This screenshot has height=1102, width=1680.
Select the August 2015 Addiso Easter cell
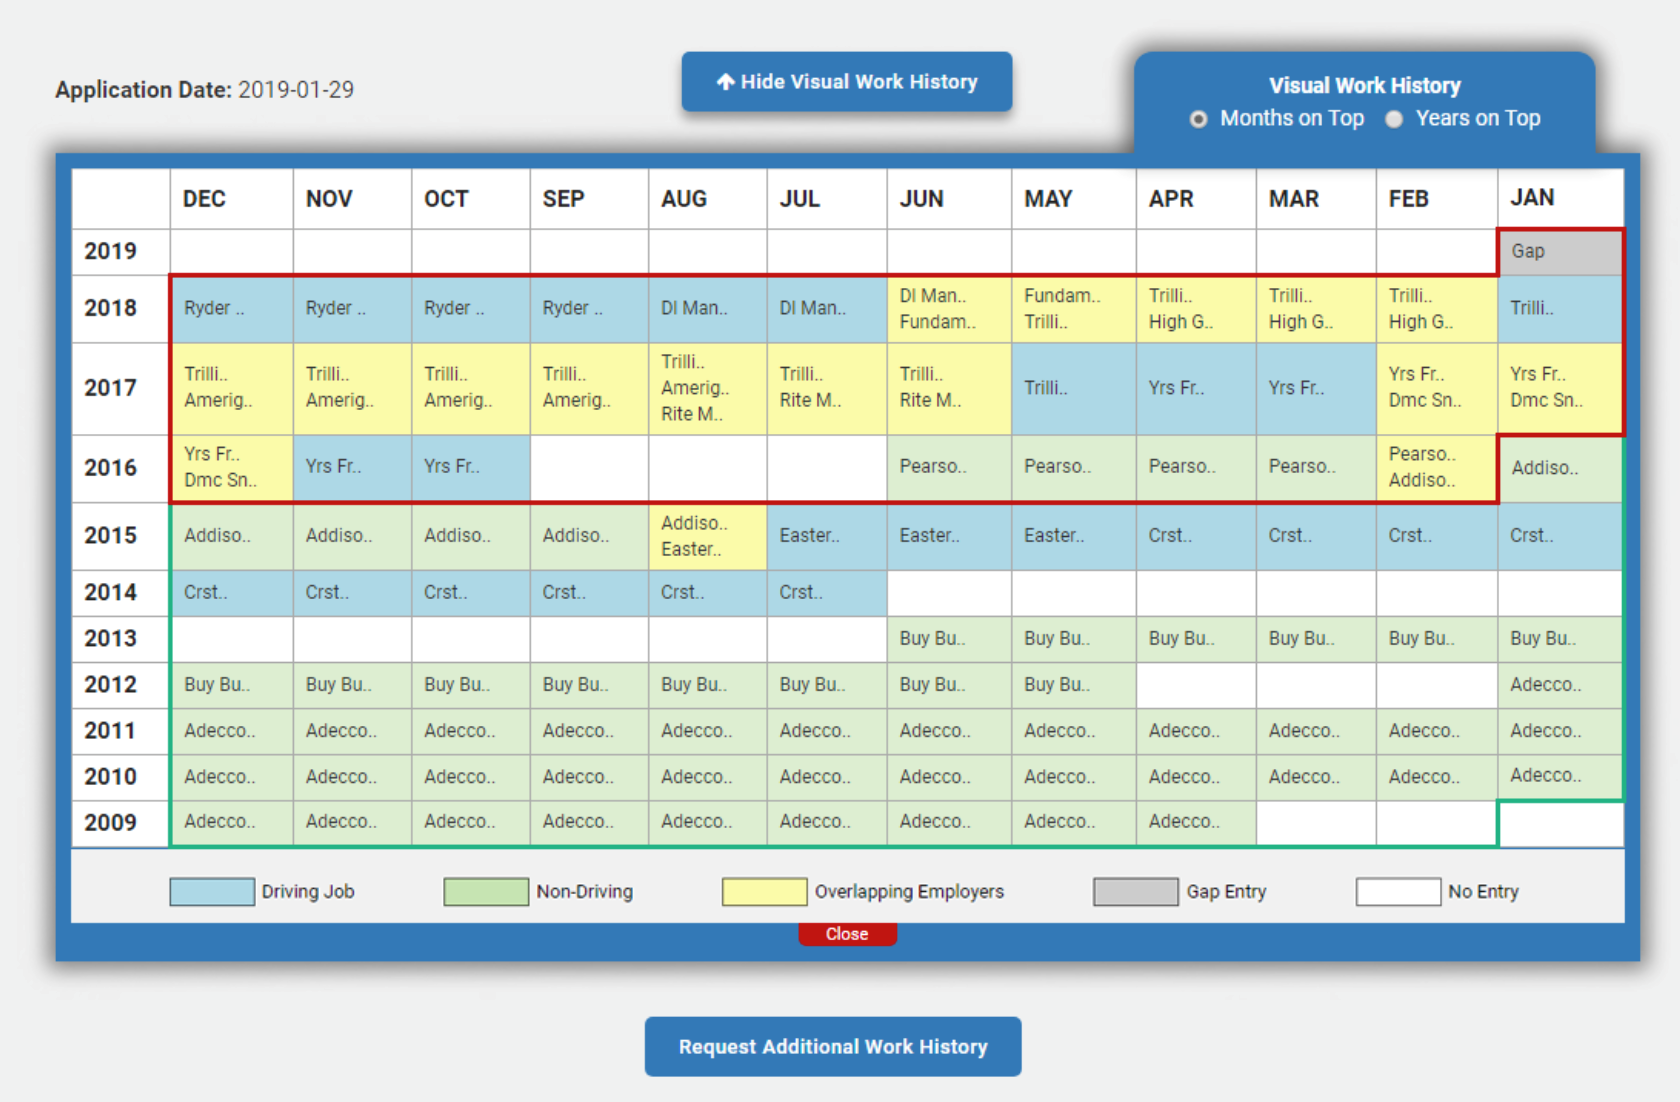point(707,536)
